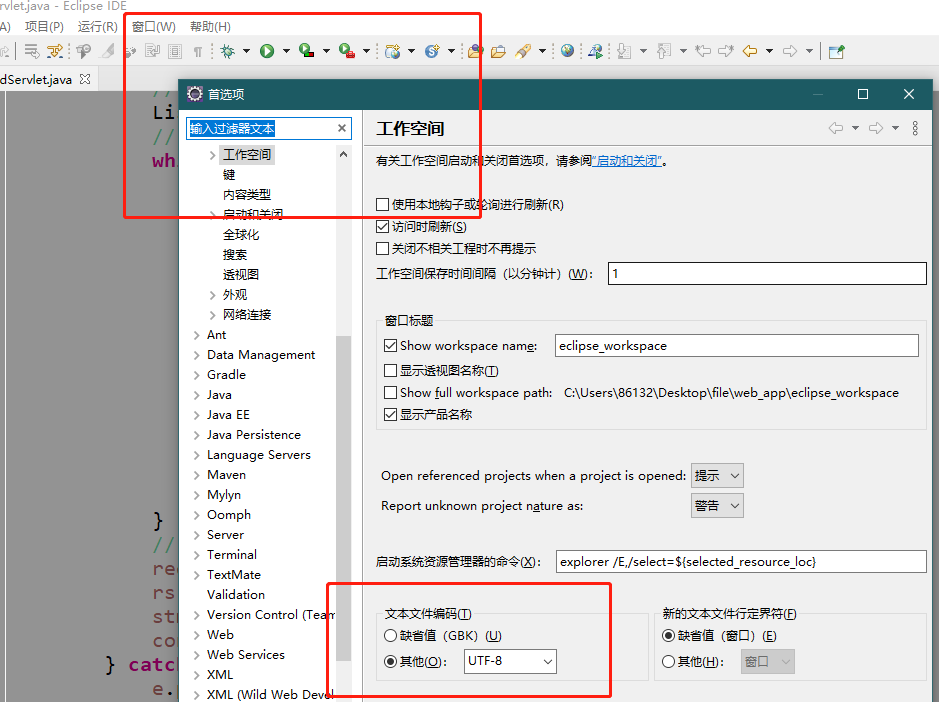Screen dimensions: 939x702
Task: Enable show perspective name checkbox
Action: coord(390,371)
